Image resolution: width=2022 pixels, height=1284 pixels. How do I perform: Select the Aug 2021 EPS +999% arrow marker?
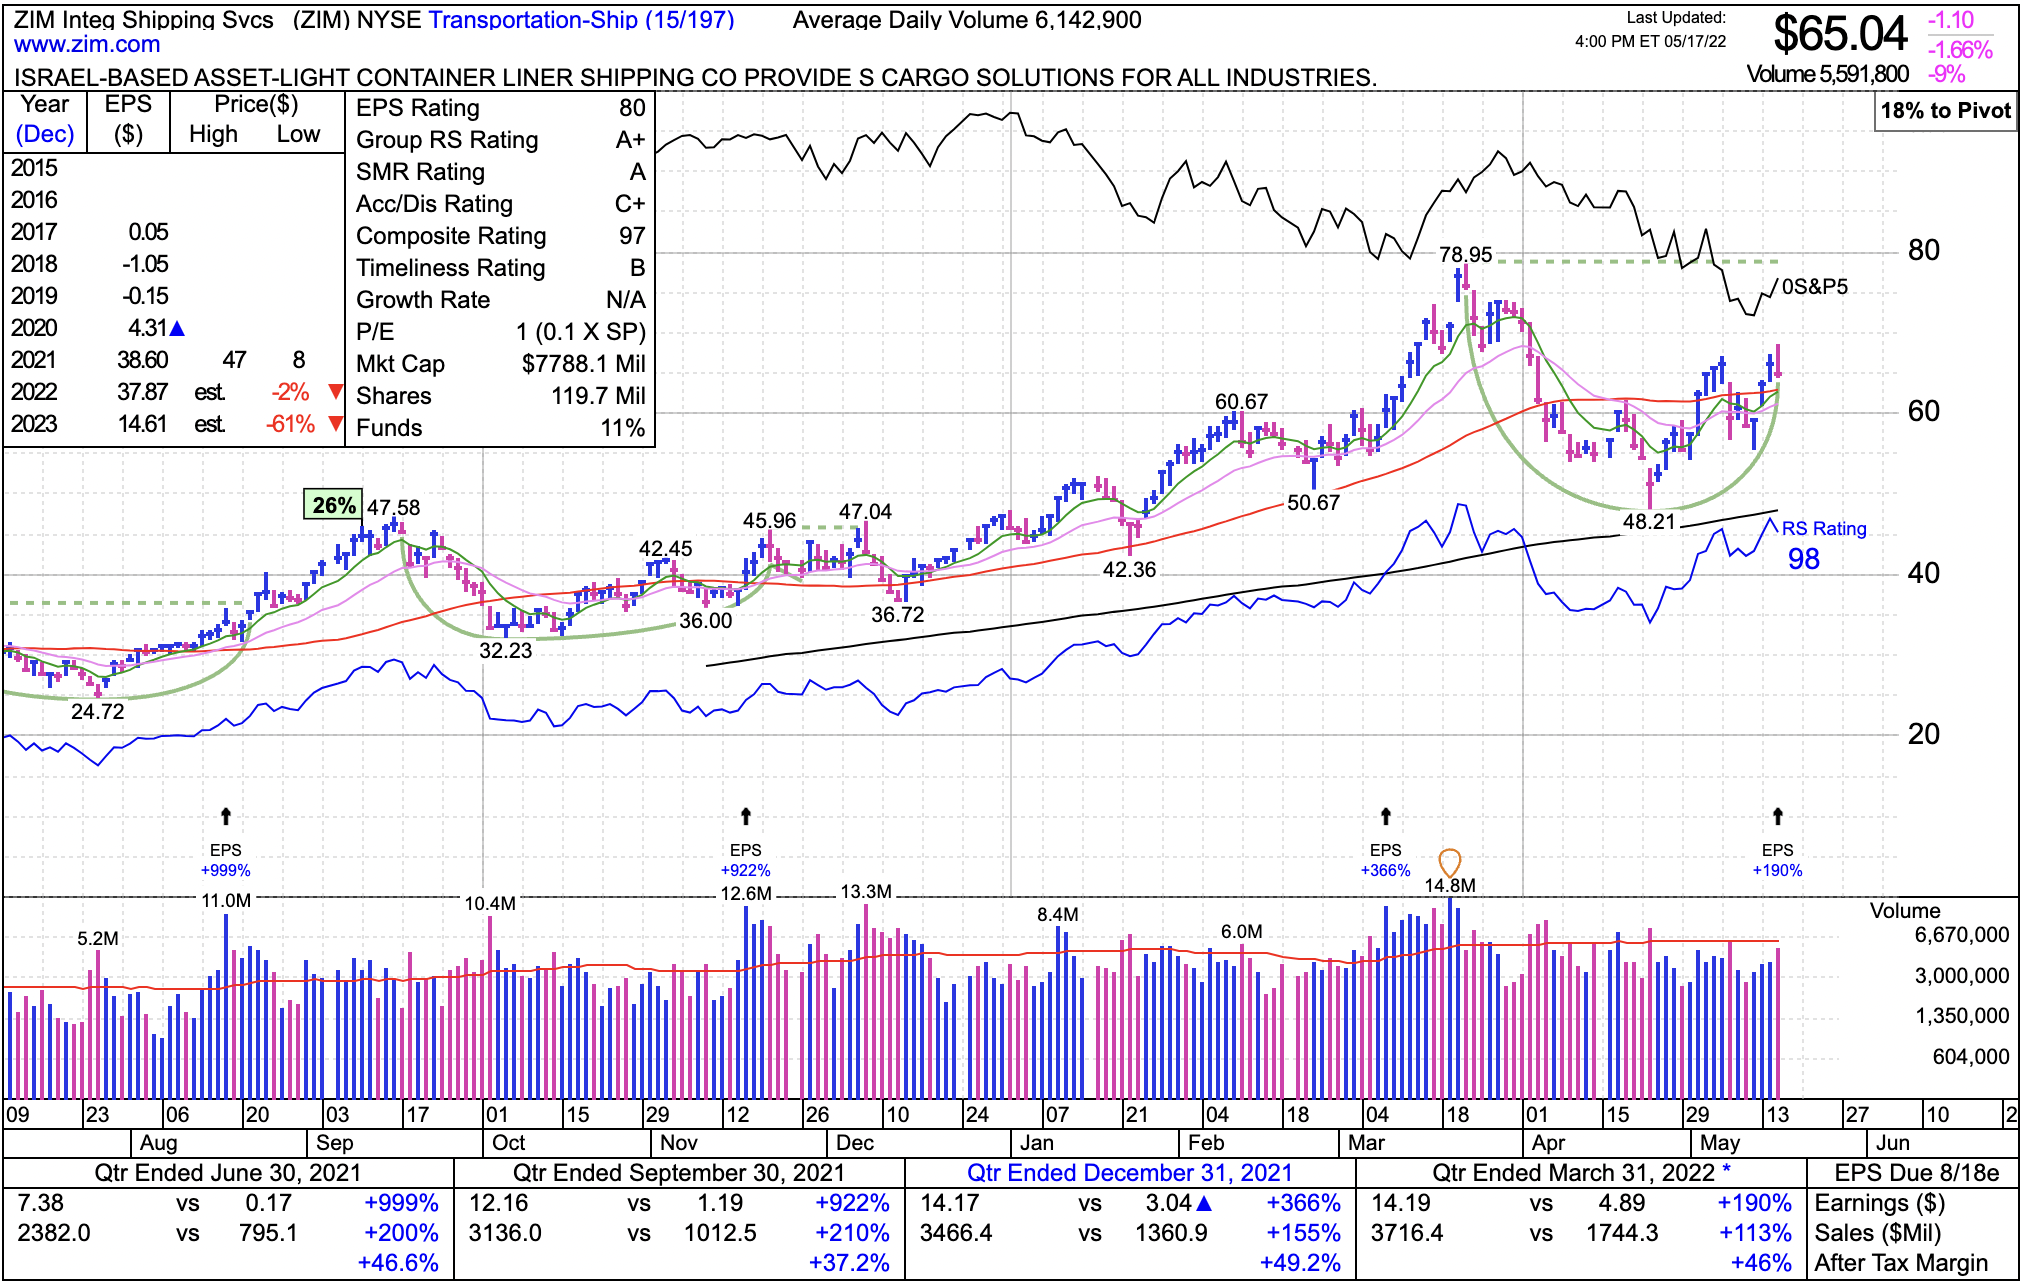click(x=226, y=817)
